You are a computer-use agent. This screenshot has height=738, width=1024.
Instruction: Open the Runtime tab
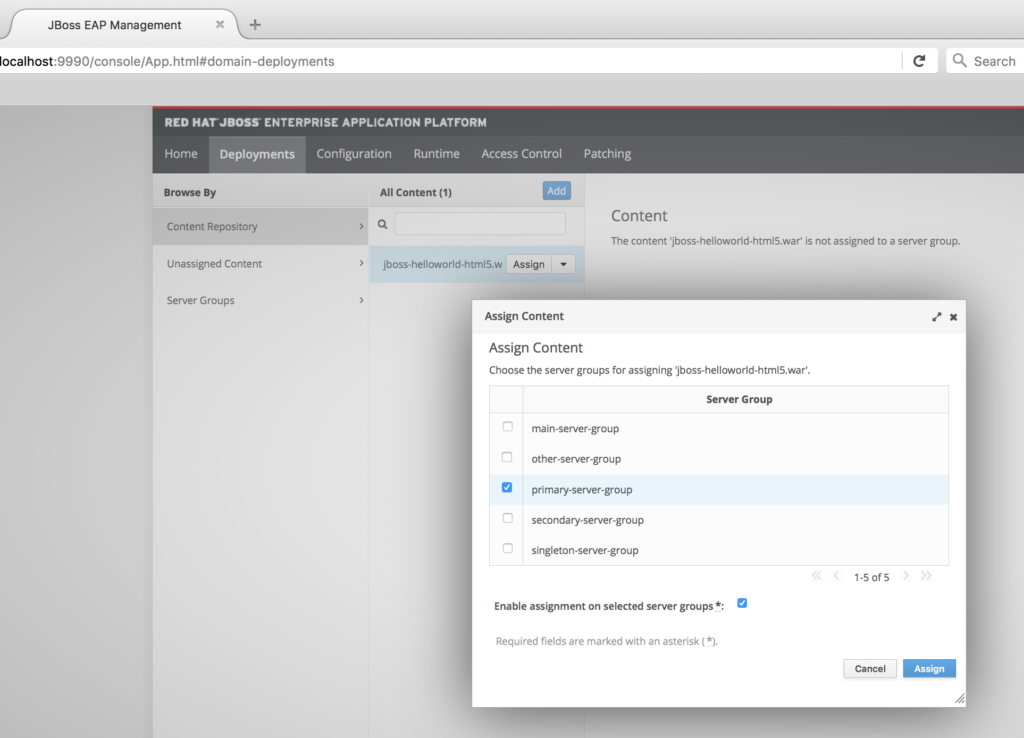(436, 154)
